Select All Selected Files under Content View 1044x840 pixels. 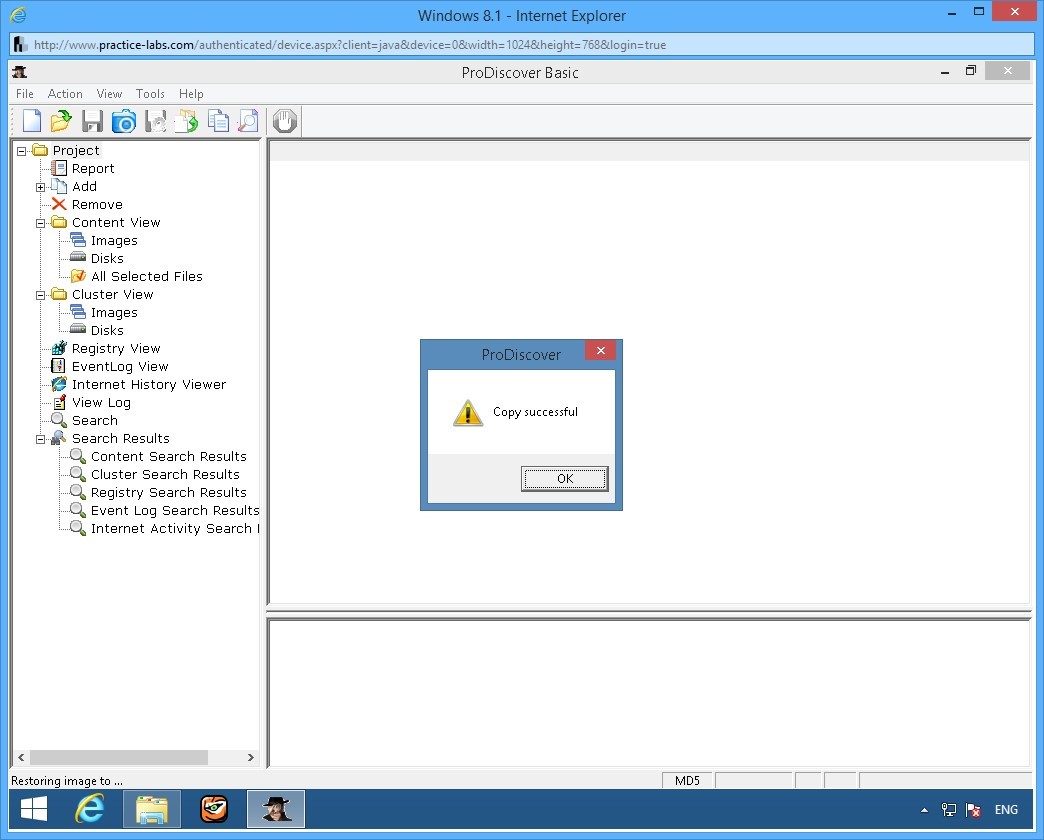pyautogui.click(x=146, y=277)
